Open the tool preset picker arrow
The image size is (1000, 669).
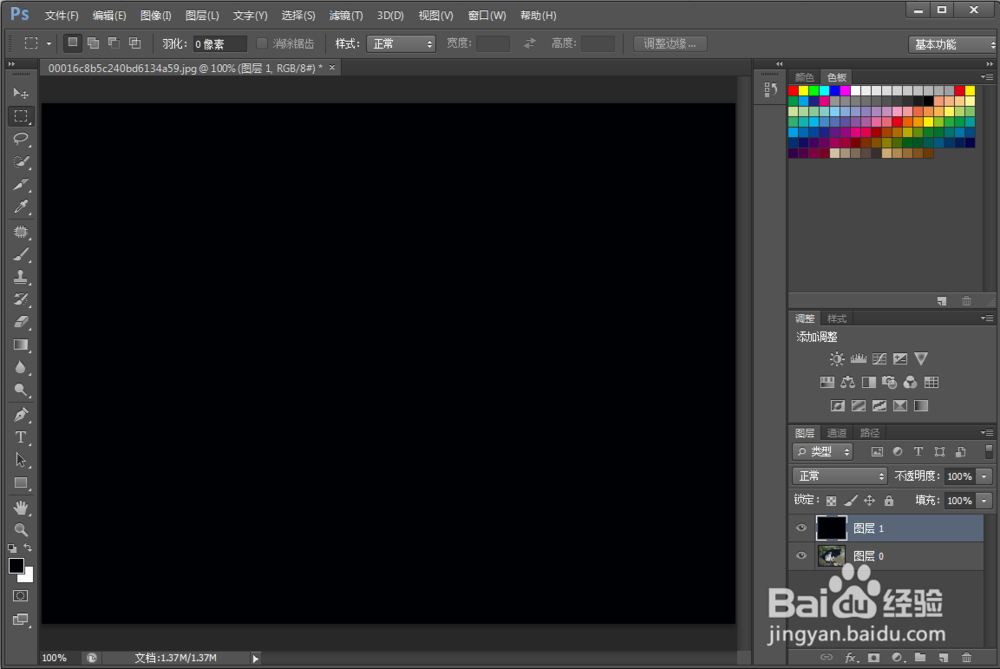(48, 44)
